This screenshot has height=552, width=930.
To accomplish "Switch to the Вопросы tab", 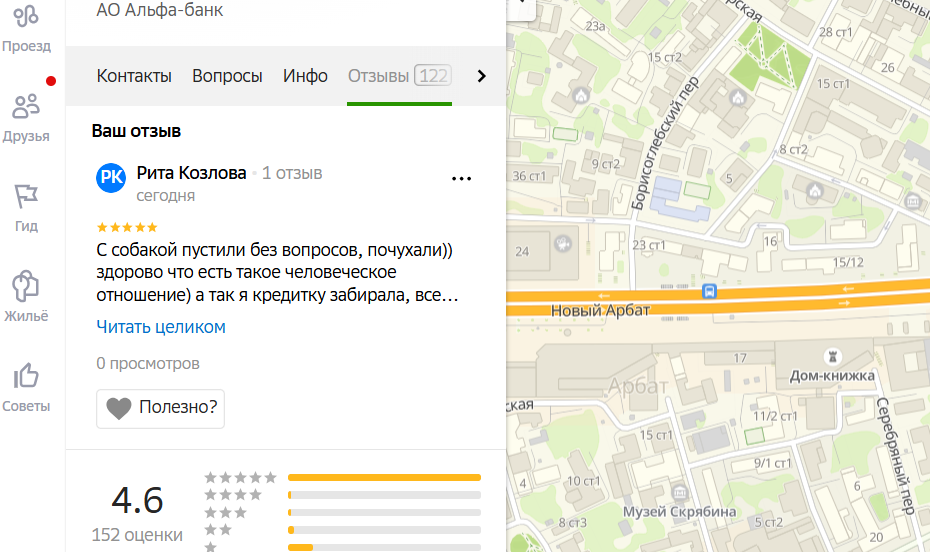I will click(x=227, y=76).
